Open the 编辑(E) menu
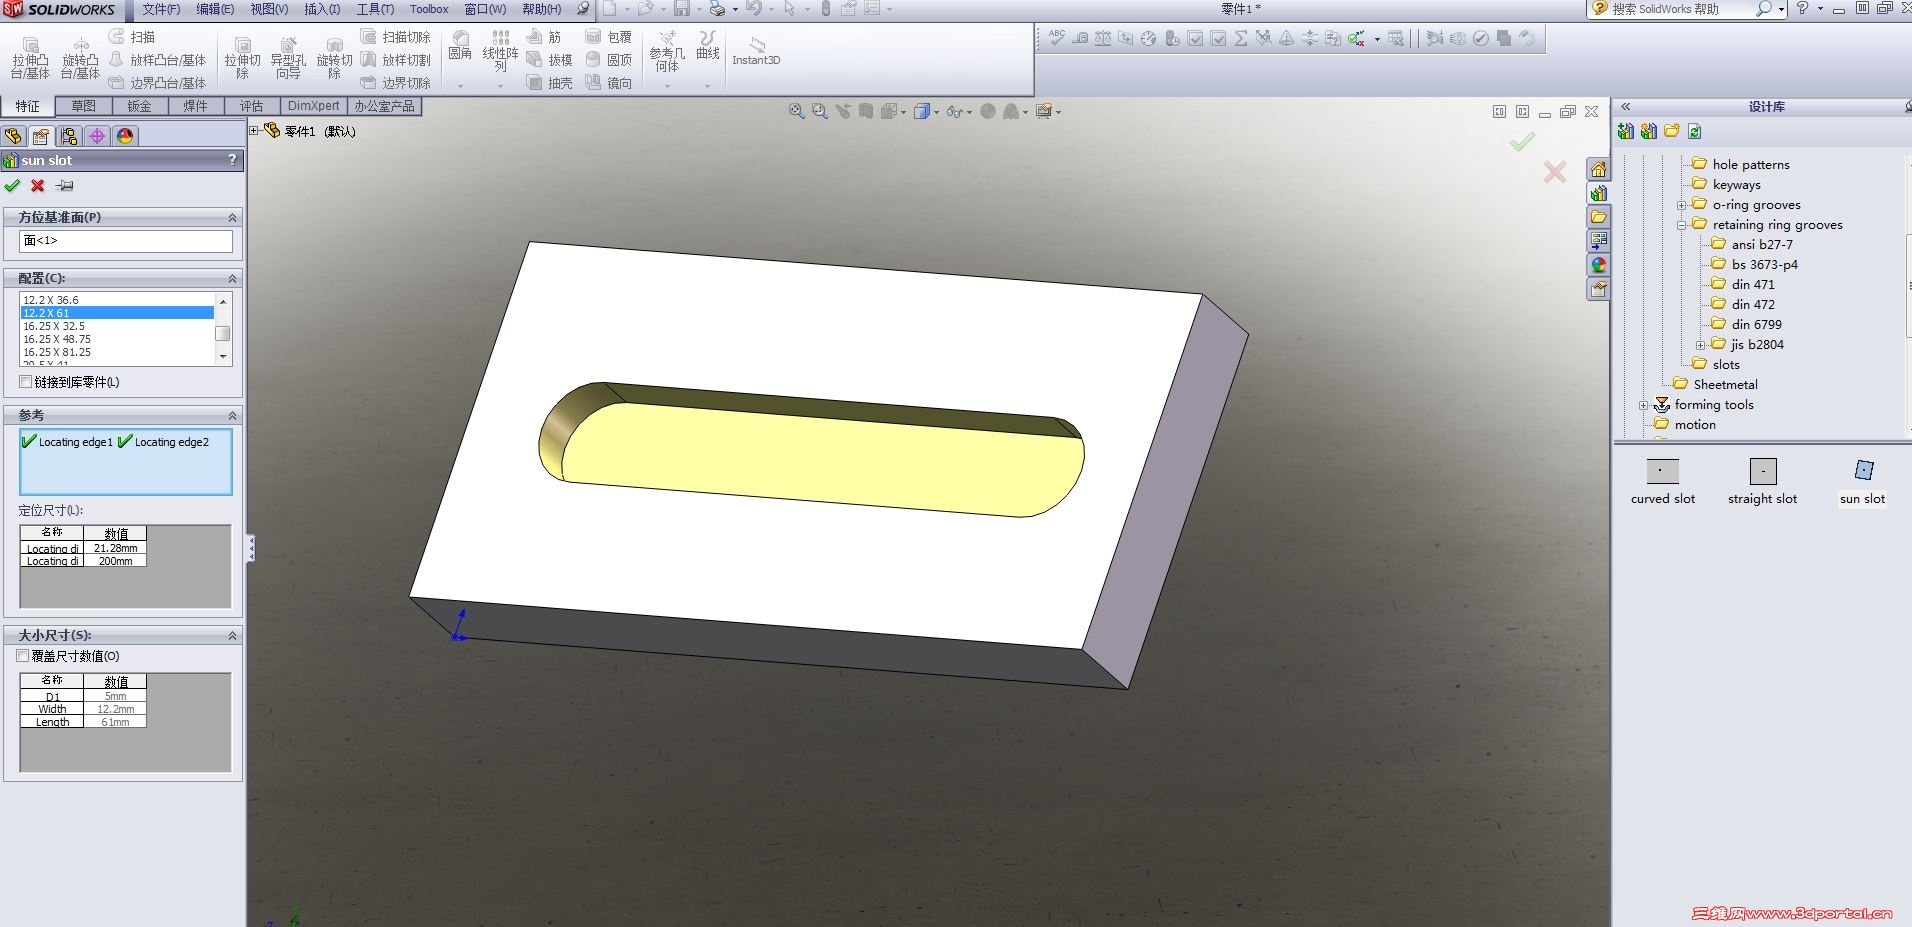This screenshot has height=927, width=1912. [215, 9]
